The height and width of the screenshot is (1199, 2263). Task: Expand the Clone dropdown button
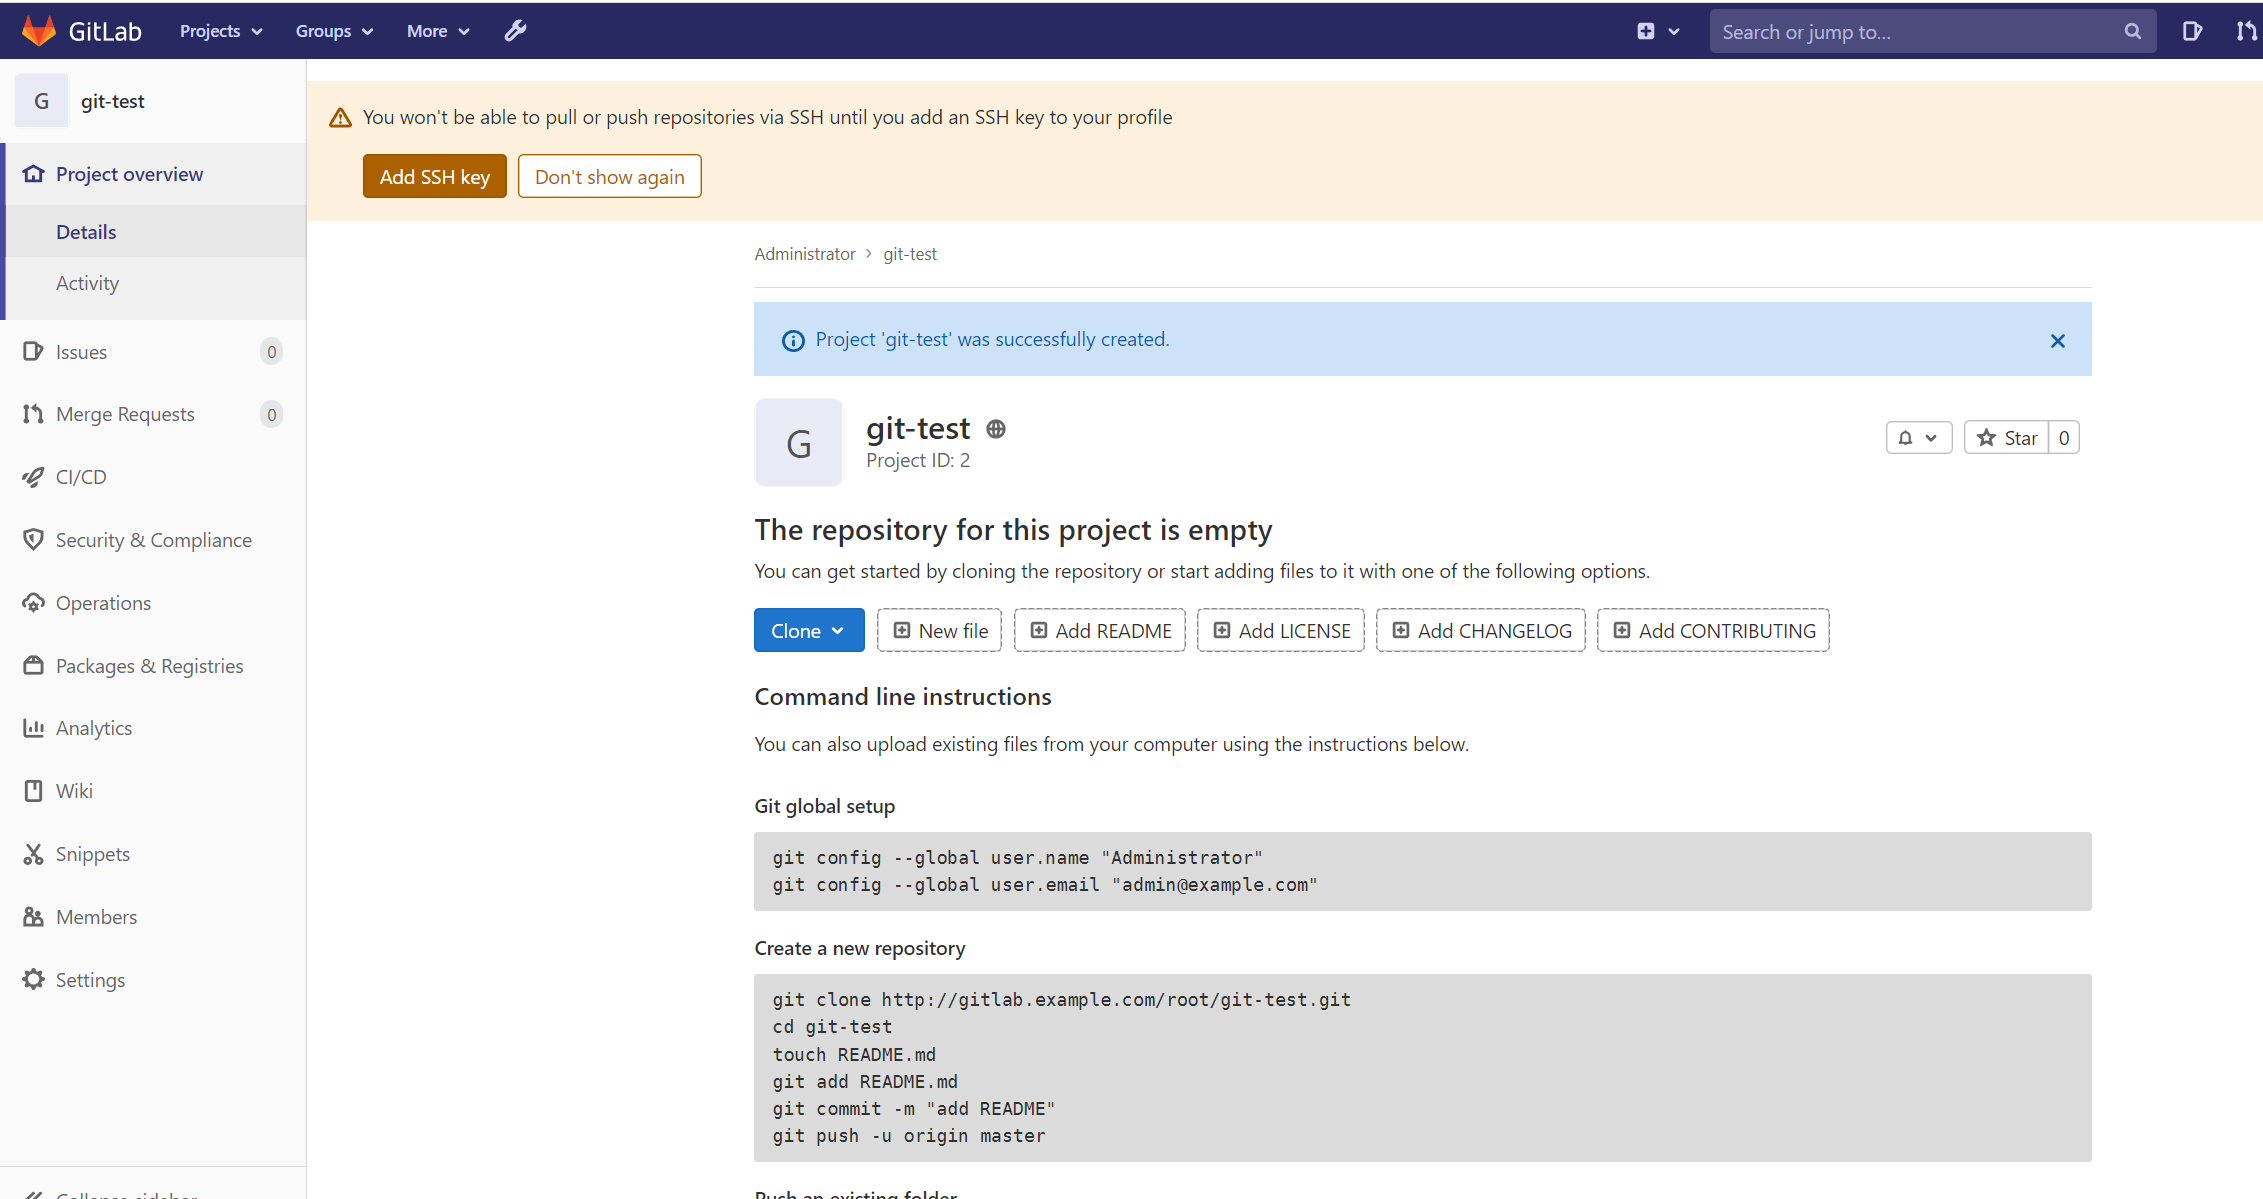point(809,631)
